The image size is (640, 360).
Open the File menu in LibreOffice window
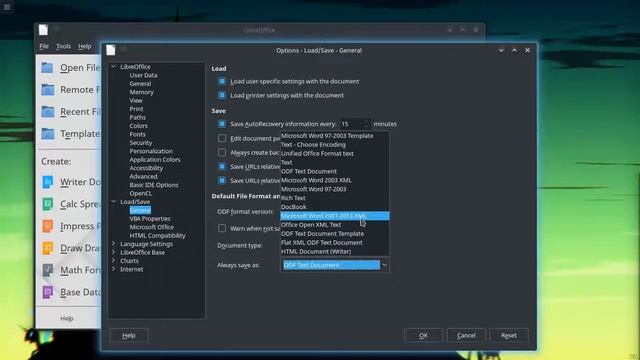coord(44,46)
